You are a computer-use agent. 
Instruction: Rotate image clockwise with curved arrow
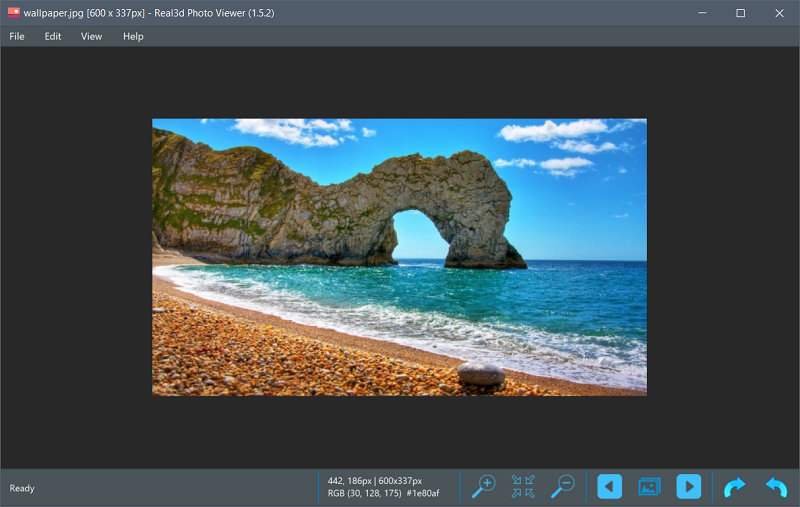click(735, 487)
